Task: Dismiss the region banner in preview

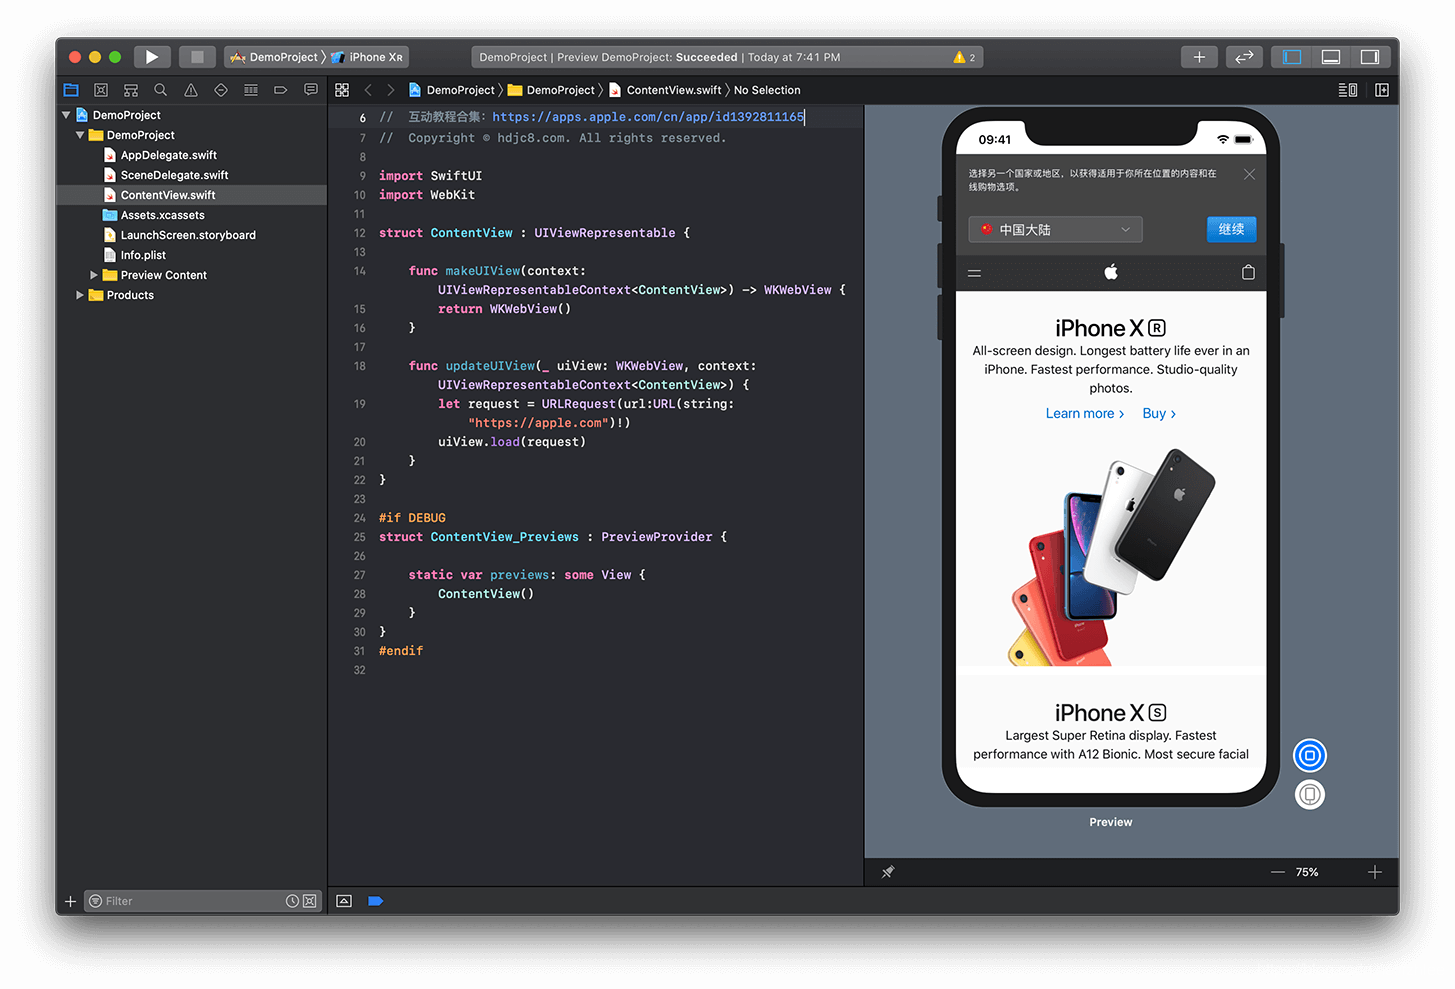Action: 1249,174
